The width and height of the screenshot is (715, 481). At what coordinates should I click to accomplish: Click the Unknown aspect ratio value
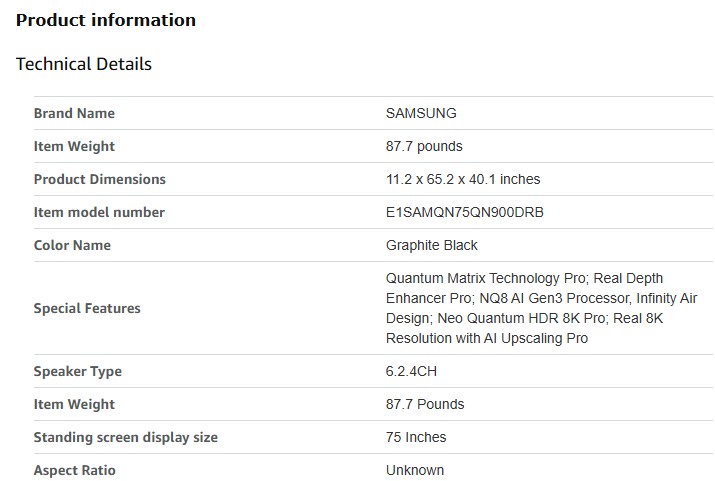415,471
